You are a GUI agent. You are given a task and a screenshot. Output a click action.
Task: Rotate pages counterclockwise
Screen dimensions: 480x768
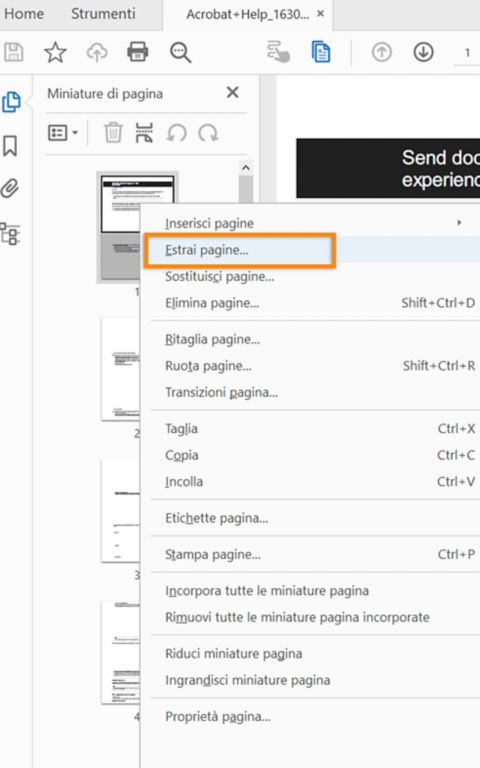[177, 133]
